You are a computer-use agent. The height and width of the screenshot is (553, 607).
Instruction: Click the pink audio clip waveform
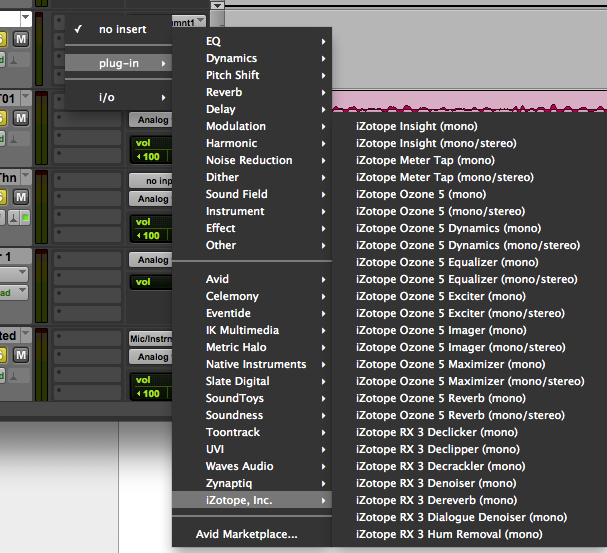click(469, 102)
